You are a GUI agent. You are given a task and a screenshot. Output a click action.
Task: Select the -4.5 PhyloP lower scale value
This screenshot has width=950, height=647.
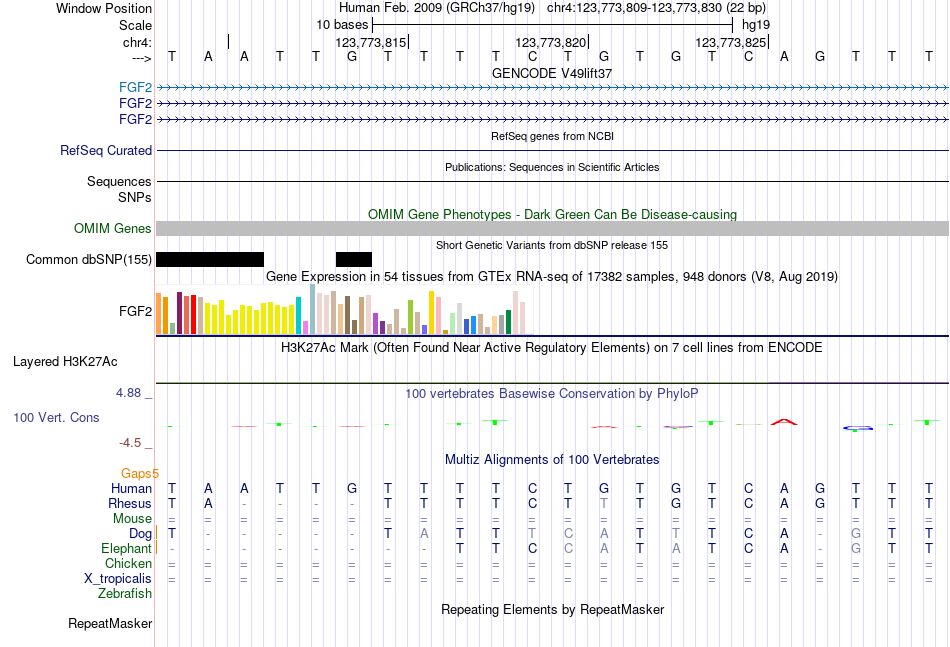point(130,443)
